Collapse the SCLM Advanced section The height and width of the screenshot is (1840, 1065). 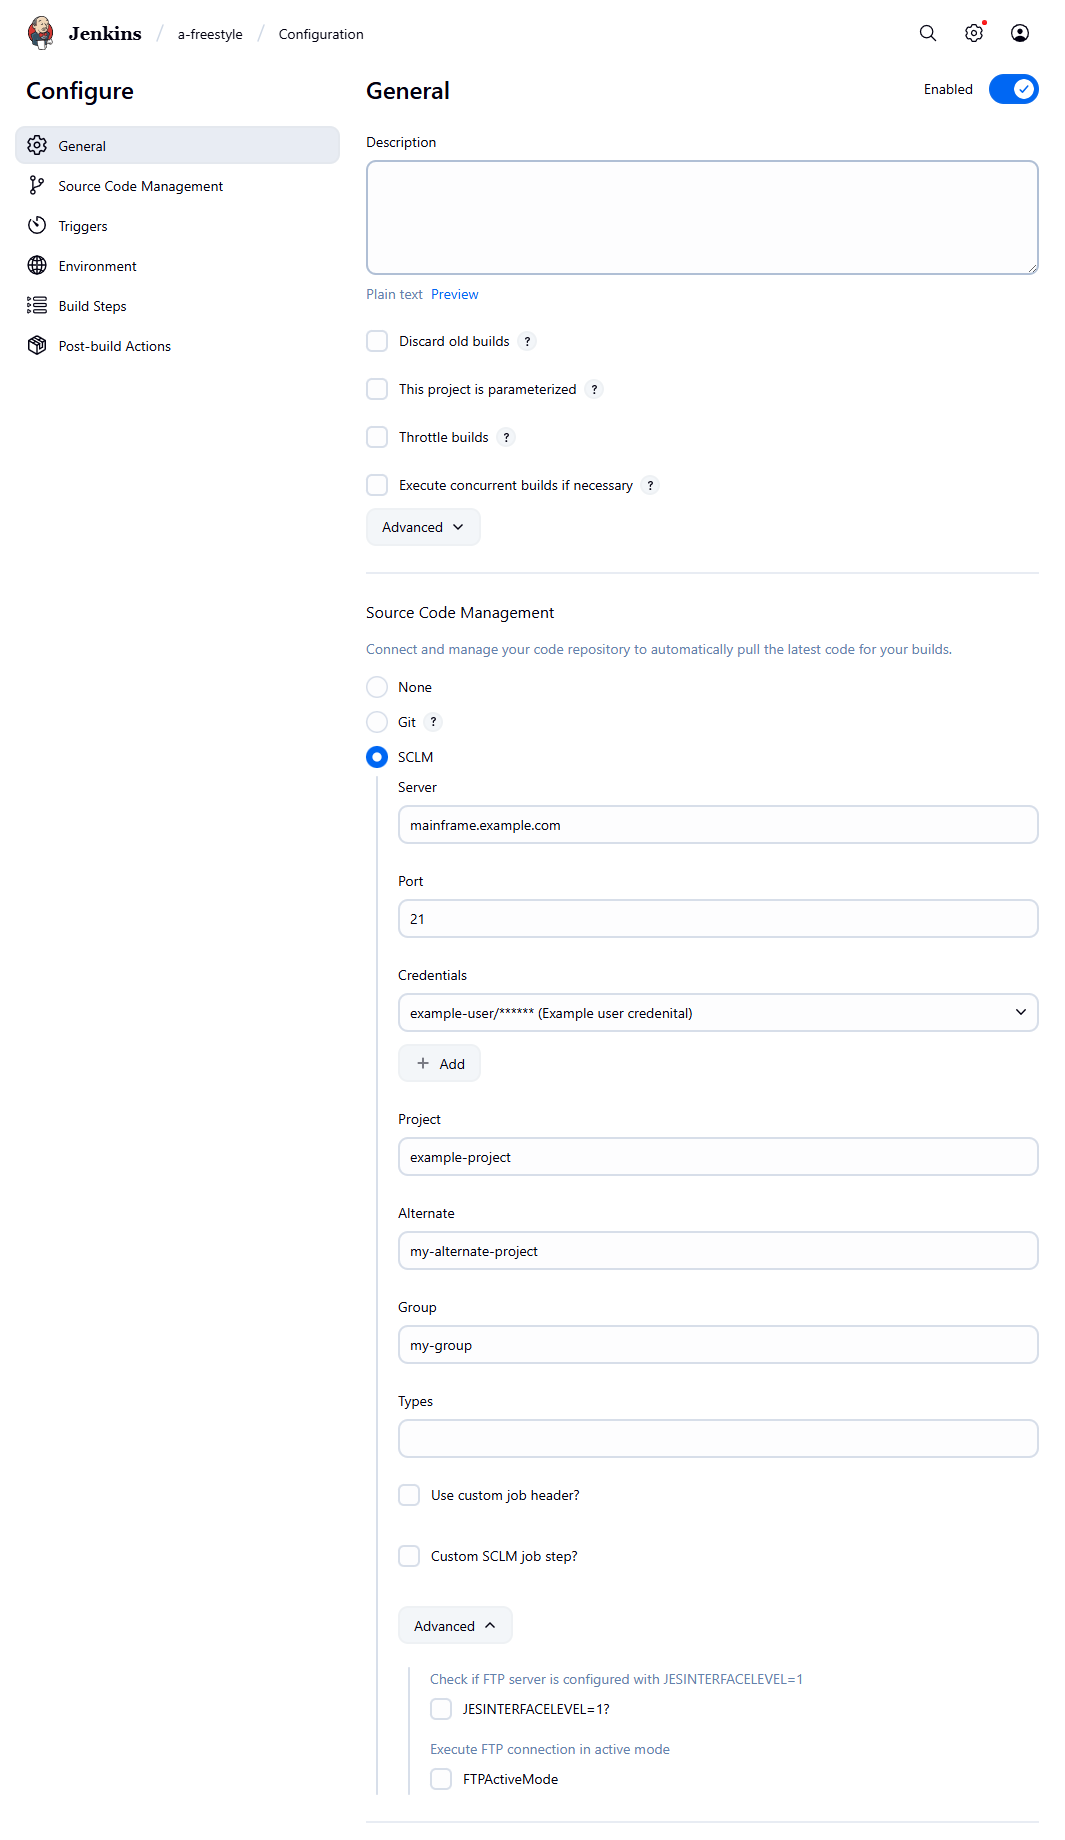[455, 1626]
